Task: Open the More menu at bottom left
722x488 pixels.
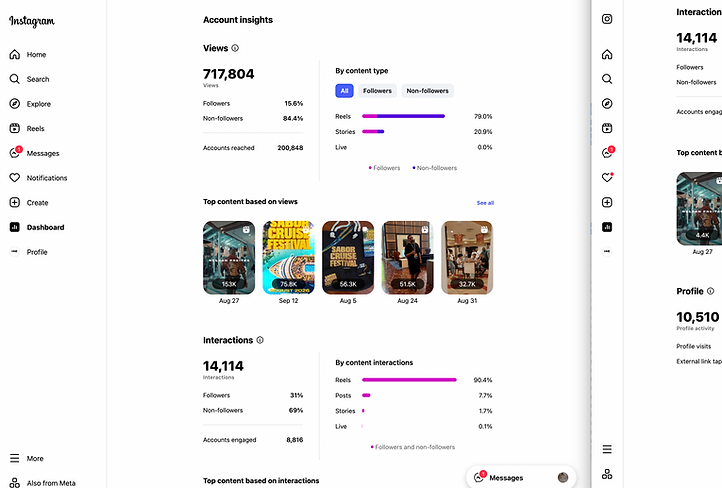Action: click(15, 458)
